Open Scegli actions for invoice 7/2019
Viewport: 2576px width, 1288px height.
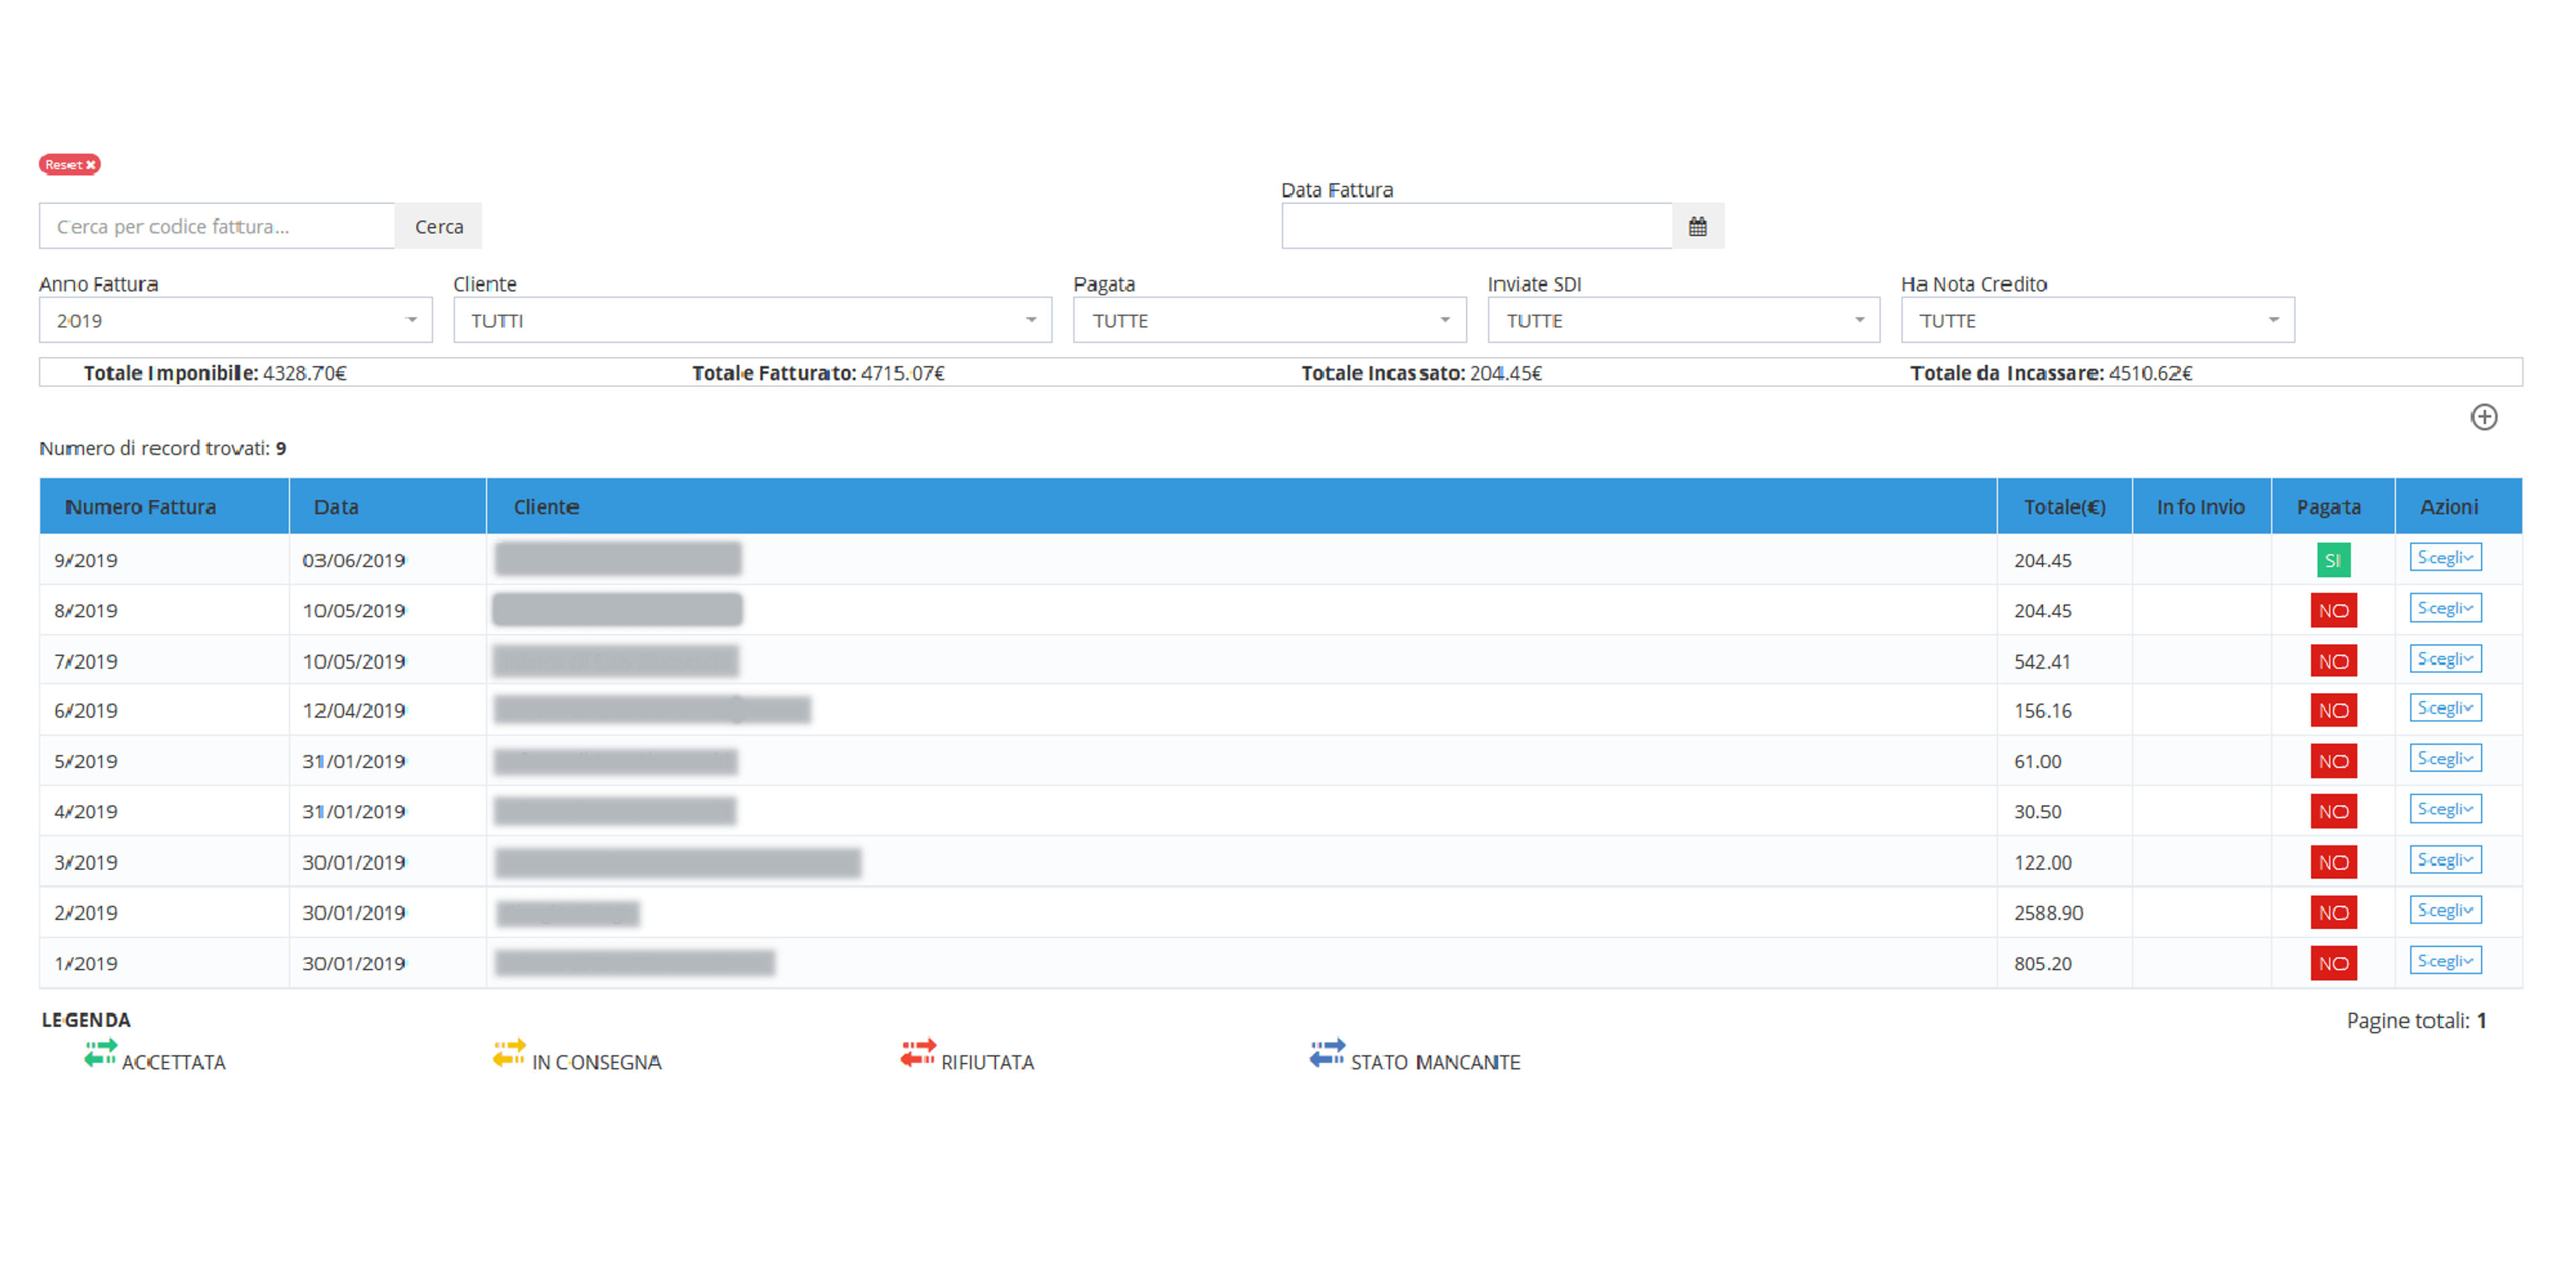coord(2445,658)
